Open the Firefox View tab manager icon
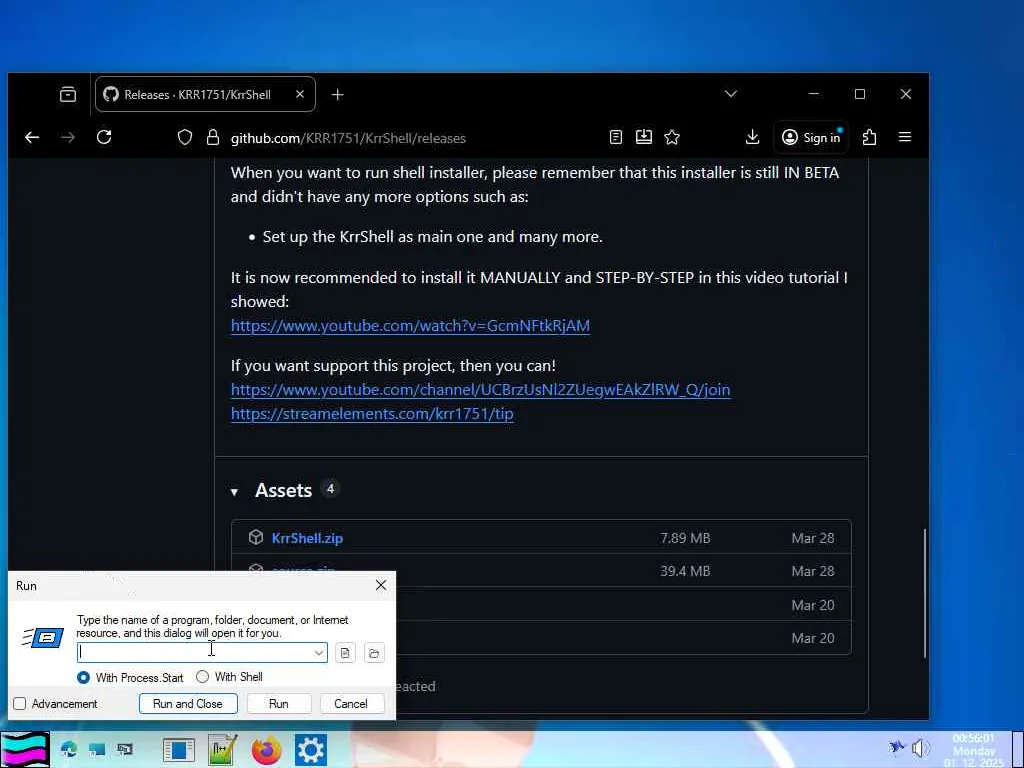Image resolution: width=1024 pixels, height=768 pixels. (x=68, y=95)
